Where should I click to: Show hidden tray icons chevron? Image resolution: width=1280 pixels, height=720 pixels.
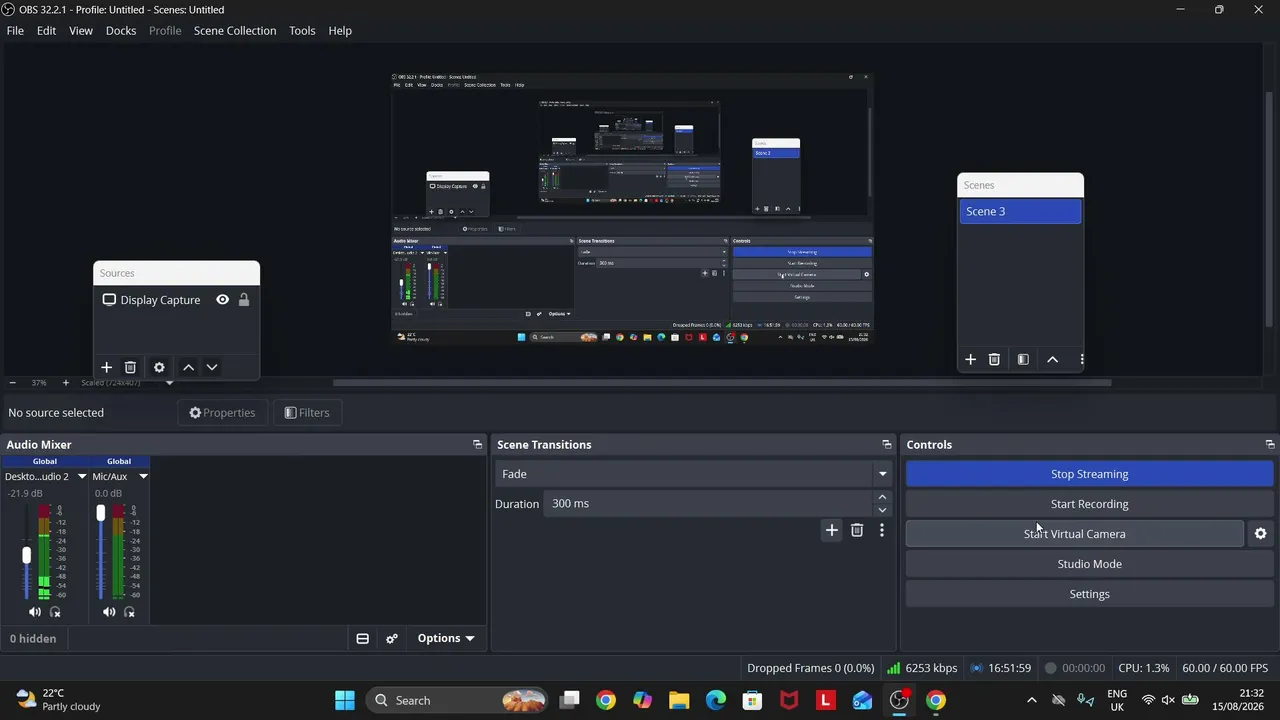(1032, 700)
